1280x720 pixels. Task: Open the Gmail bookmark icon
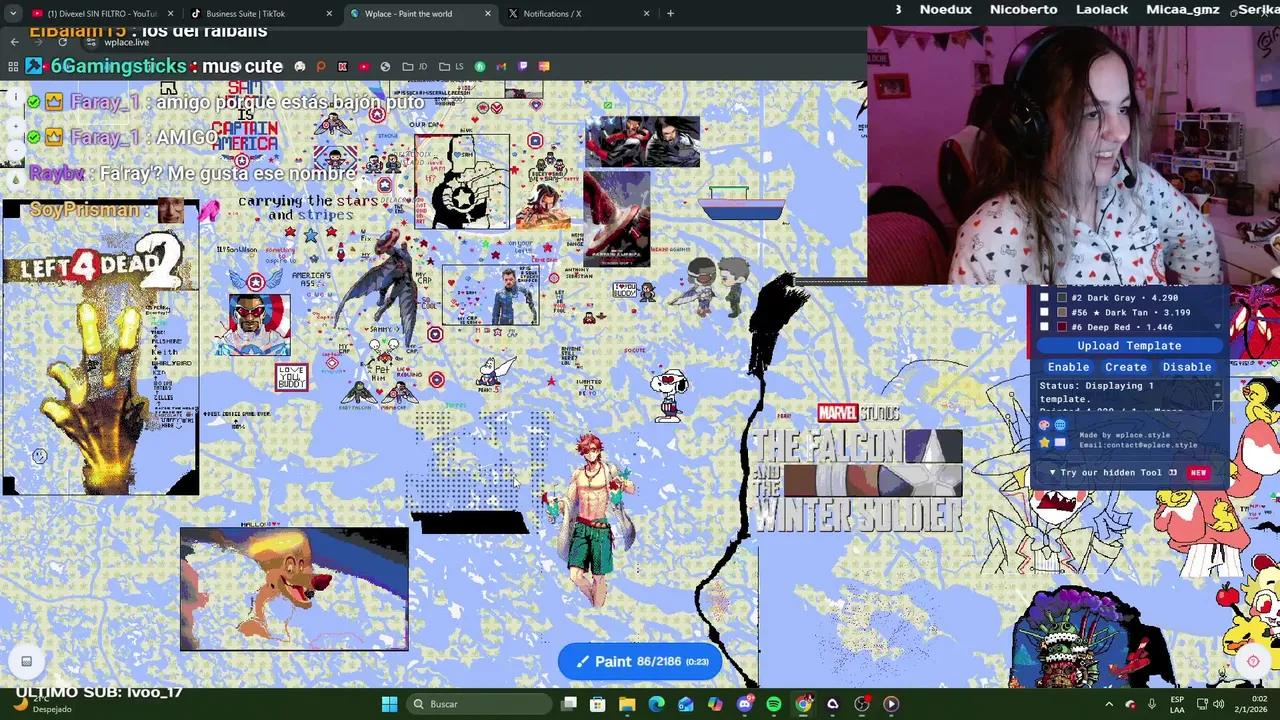[x=501, y=66]
